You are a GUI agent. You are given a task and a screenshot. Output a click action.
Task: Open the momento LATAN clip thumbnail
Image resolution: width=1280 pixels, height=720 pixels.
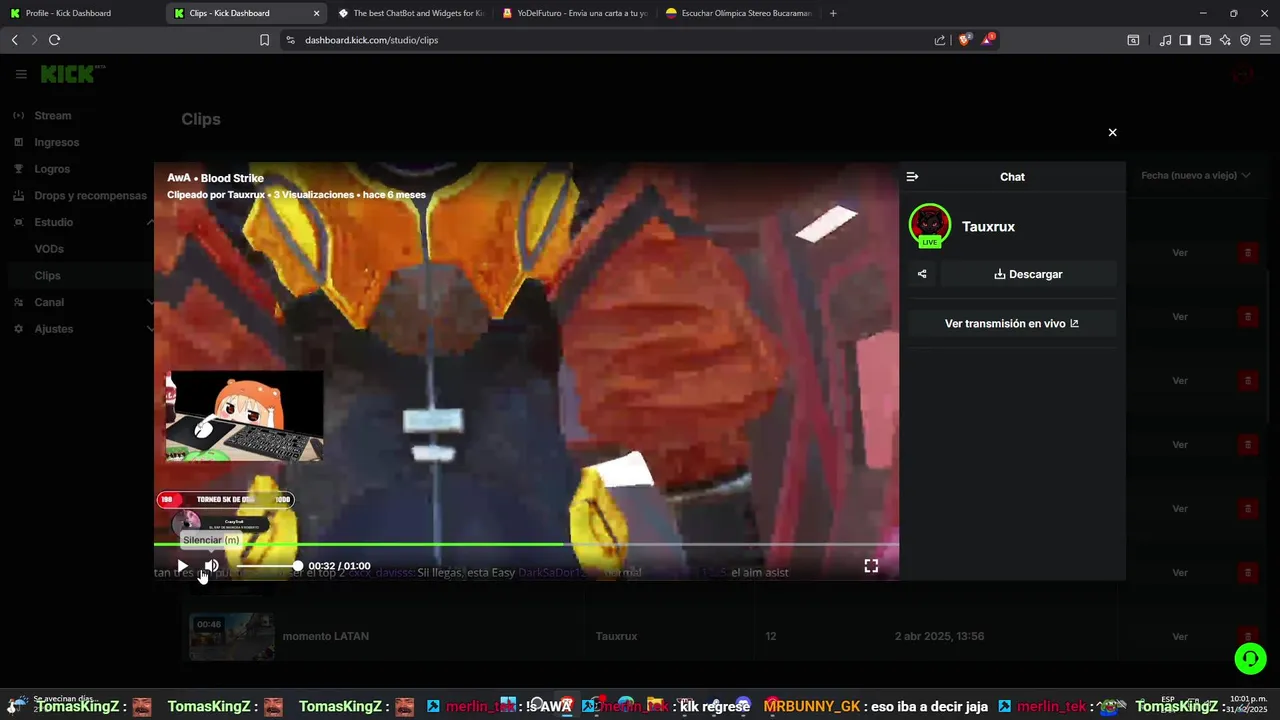pos(231,636)
